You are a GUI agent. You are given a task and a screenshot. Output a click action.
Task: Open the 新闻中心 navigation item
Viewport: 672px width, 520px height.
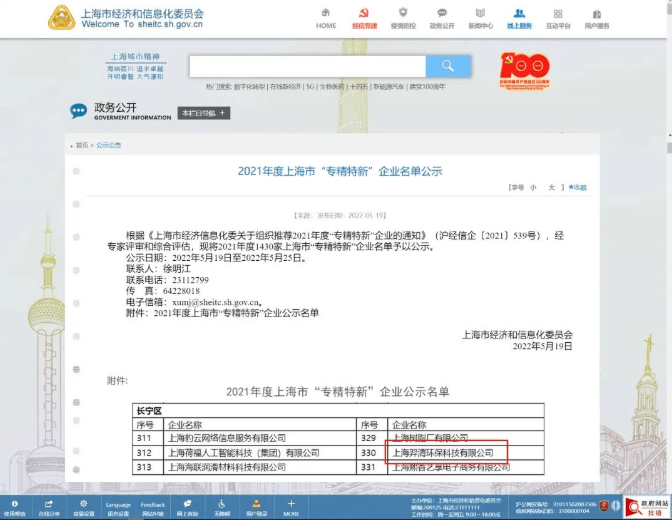click(480, 18)
